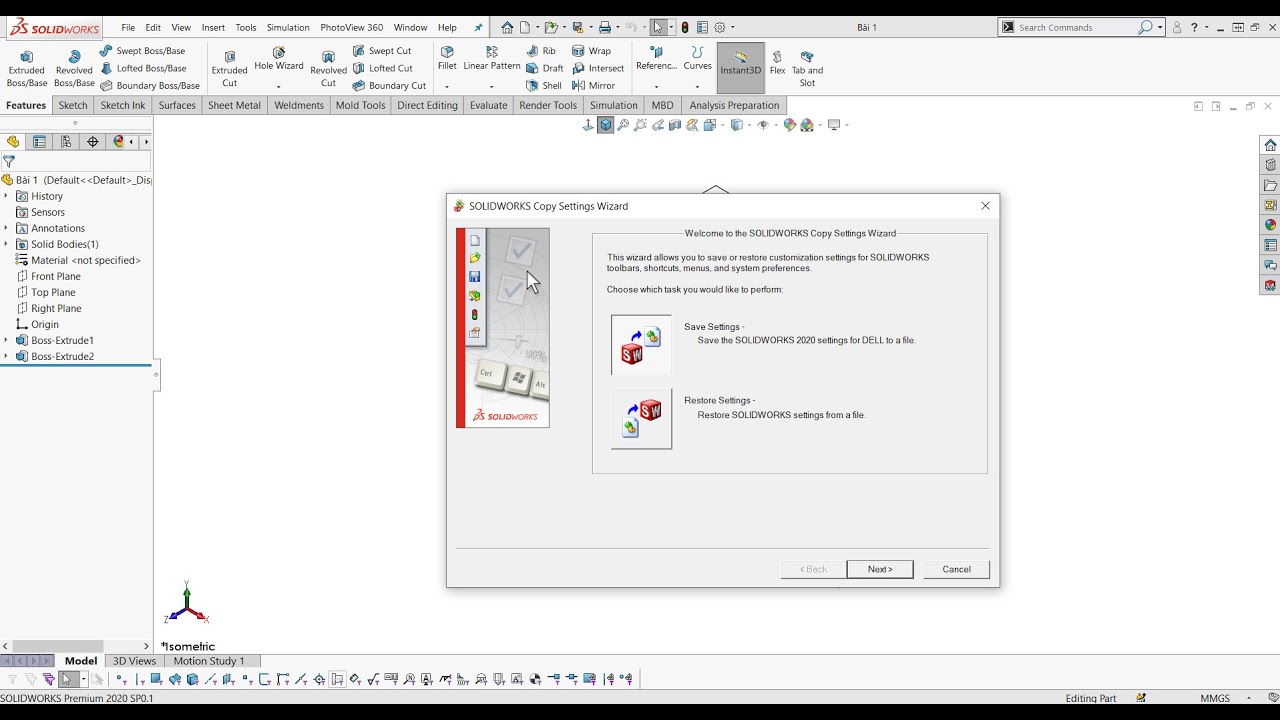Click the Rebuild traffic light icon
This screenshot has width=1280, height=720.
pyautogui.click(x=685, y=27)
